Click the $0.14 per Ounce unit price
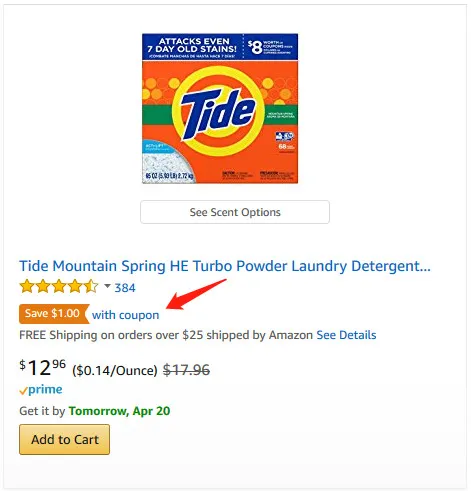 click(x=115, y=370)
